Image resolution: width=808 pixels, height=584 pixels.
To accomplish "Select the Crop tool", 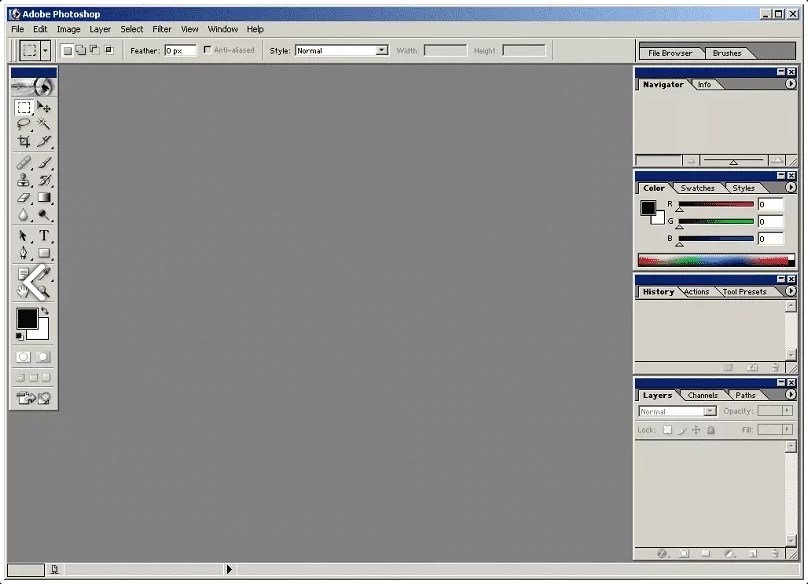I will click(x=24, y=141).
